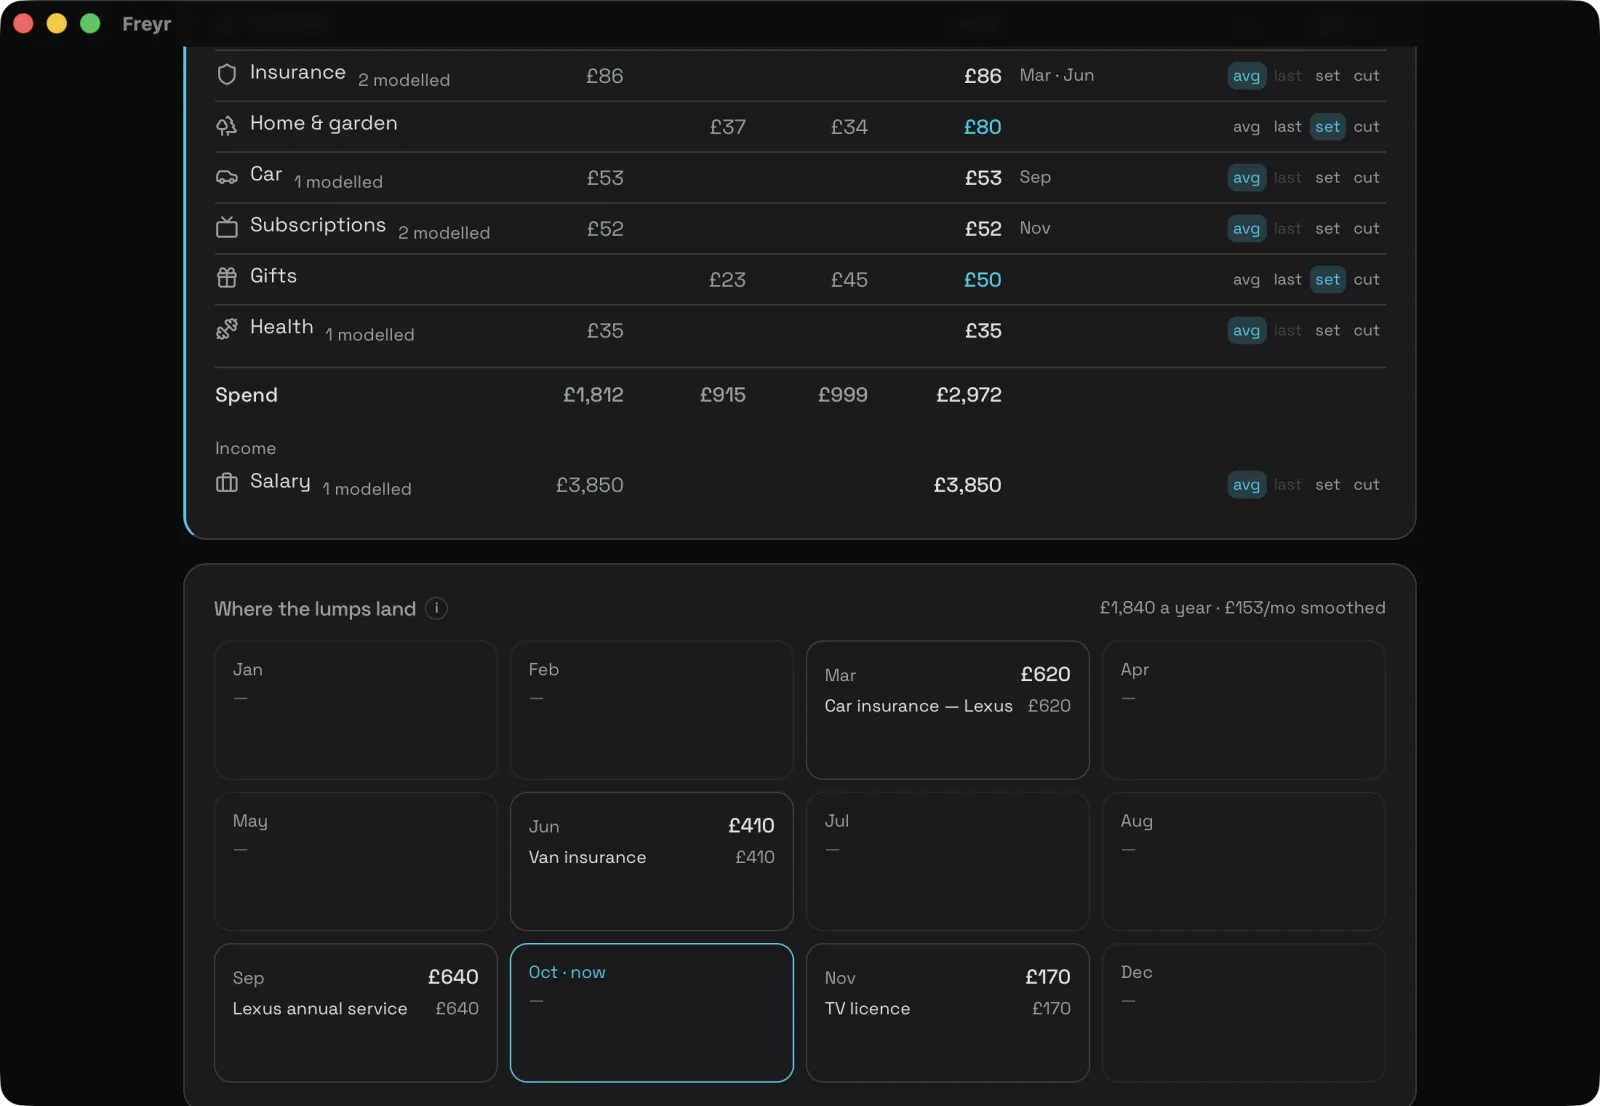This screenshot has height=1106, width=1600.
Task: Click the Salary briefcase icon
Action: 227,483
